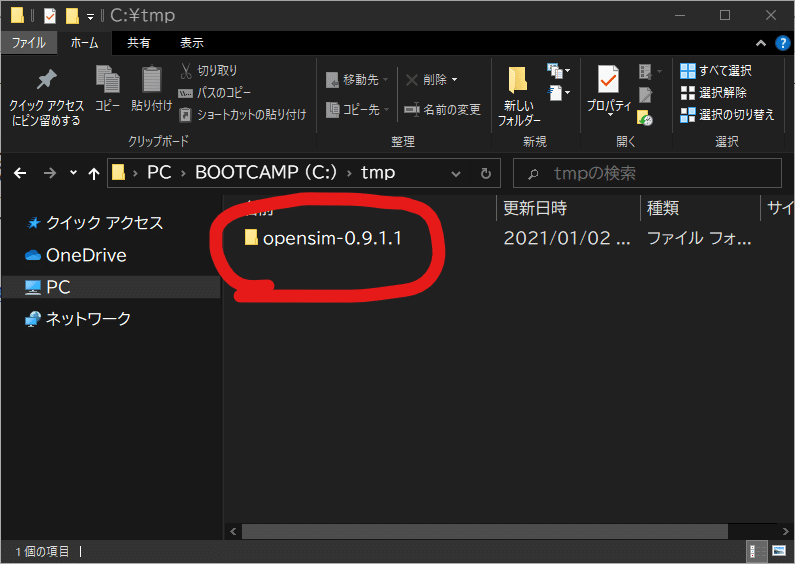795x564 pixels.
Task: Refresh the current folder view
Action: click(486, 174)
